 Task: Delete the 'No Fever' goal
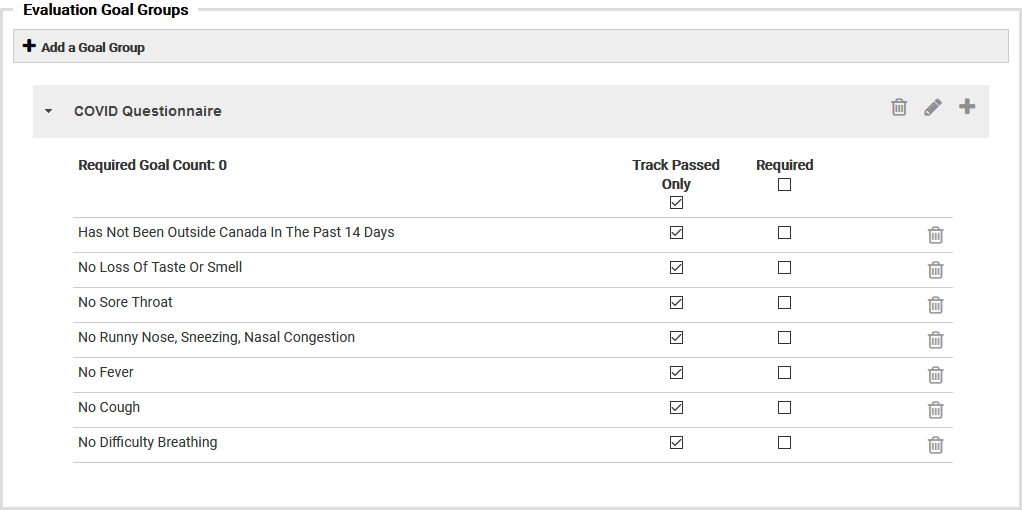[x=935, y=375]
